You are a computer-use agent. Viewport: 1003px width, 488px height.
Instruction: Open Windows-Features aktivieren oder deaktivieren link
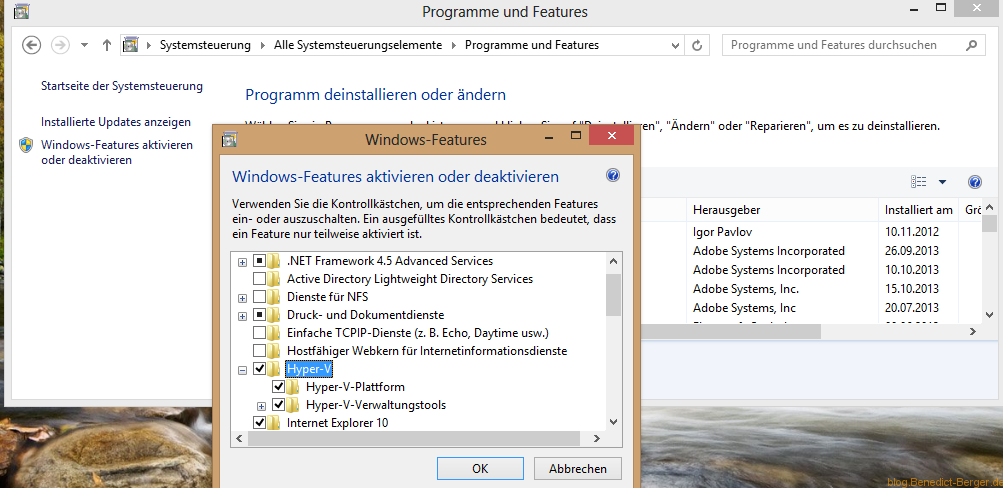[117, 152]
